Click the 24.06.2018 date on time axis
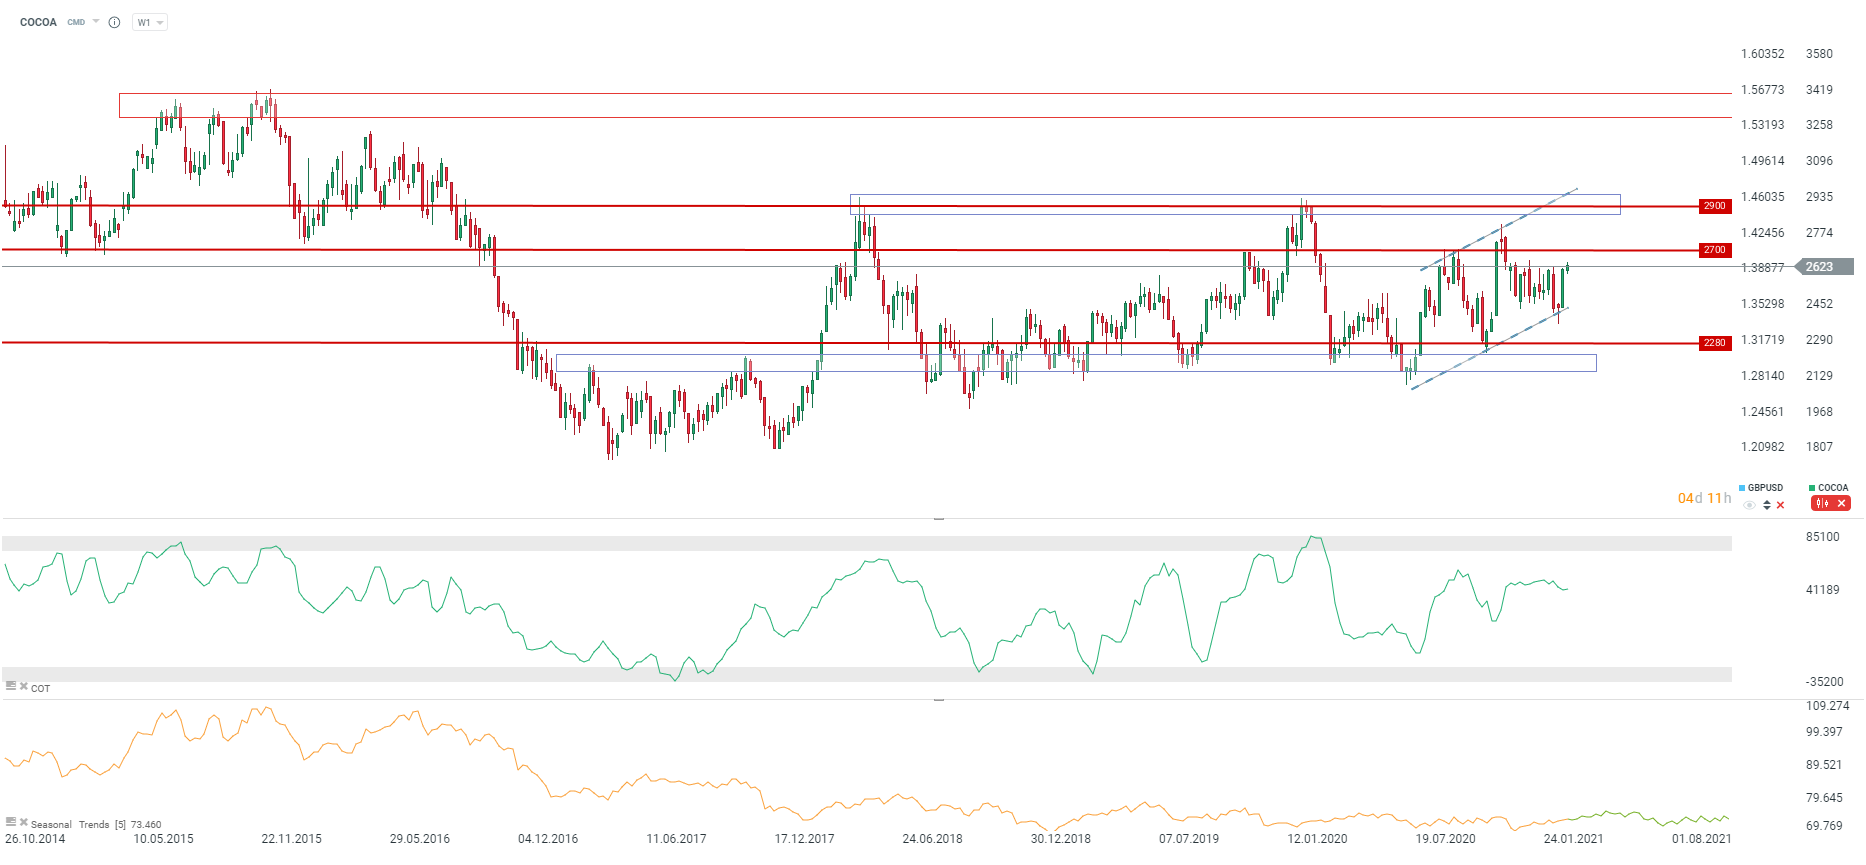 click(x=932, y=839)
